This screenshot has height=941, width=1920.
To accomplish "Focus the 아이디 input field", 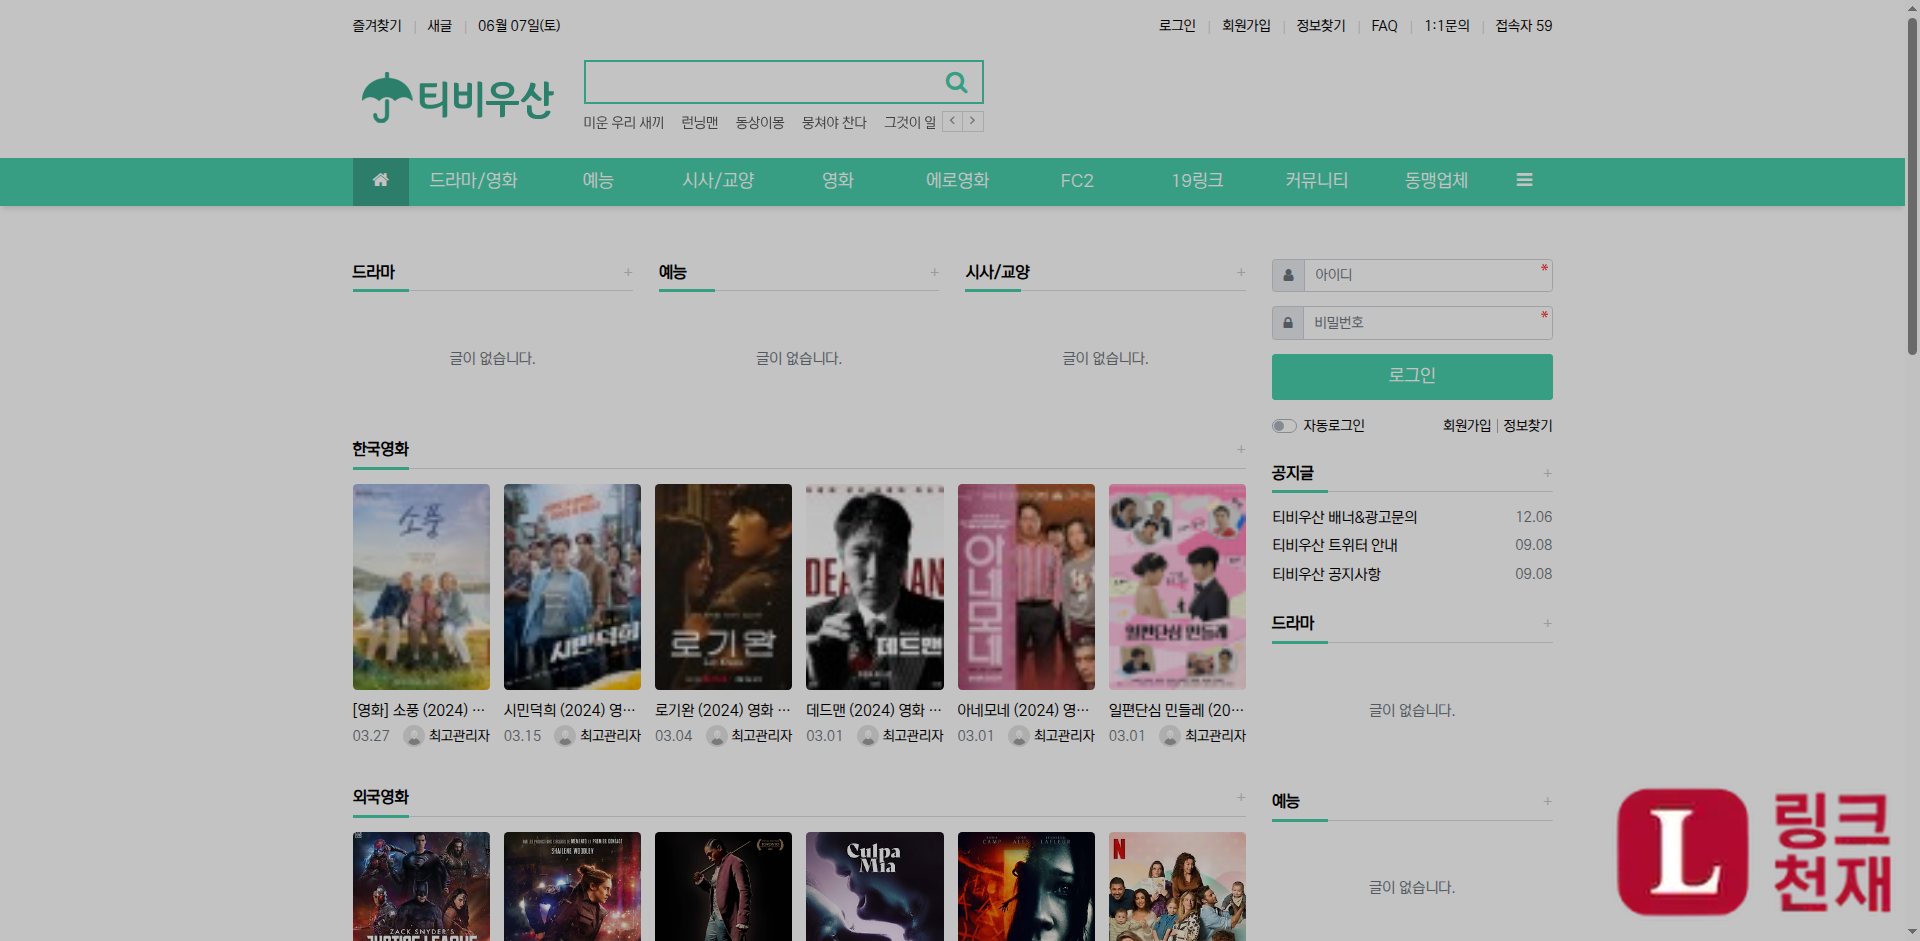I will pyautogui.click(x=1427, y=275).
